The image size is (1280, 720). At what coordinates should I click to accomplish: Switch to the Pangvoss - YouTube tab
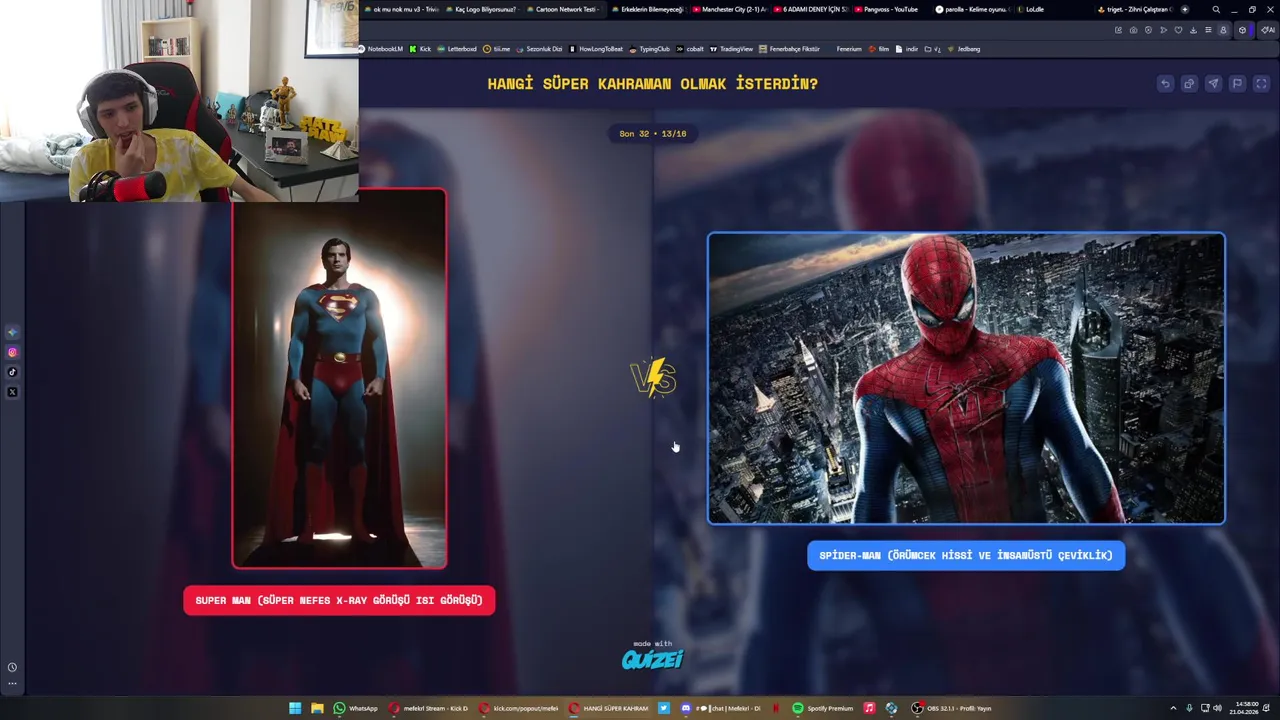click(x=886, y=9)
